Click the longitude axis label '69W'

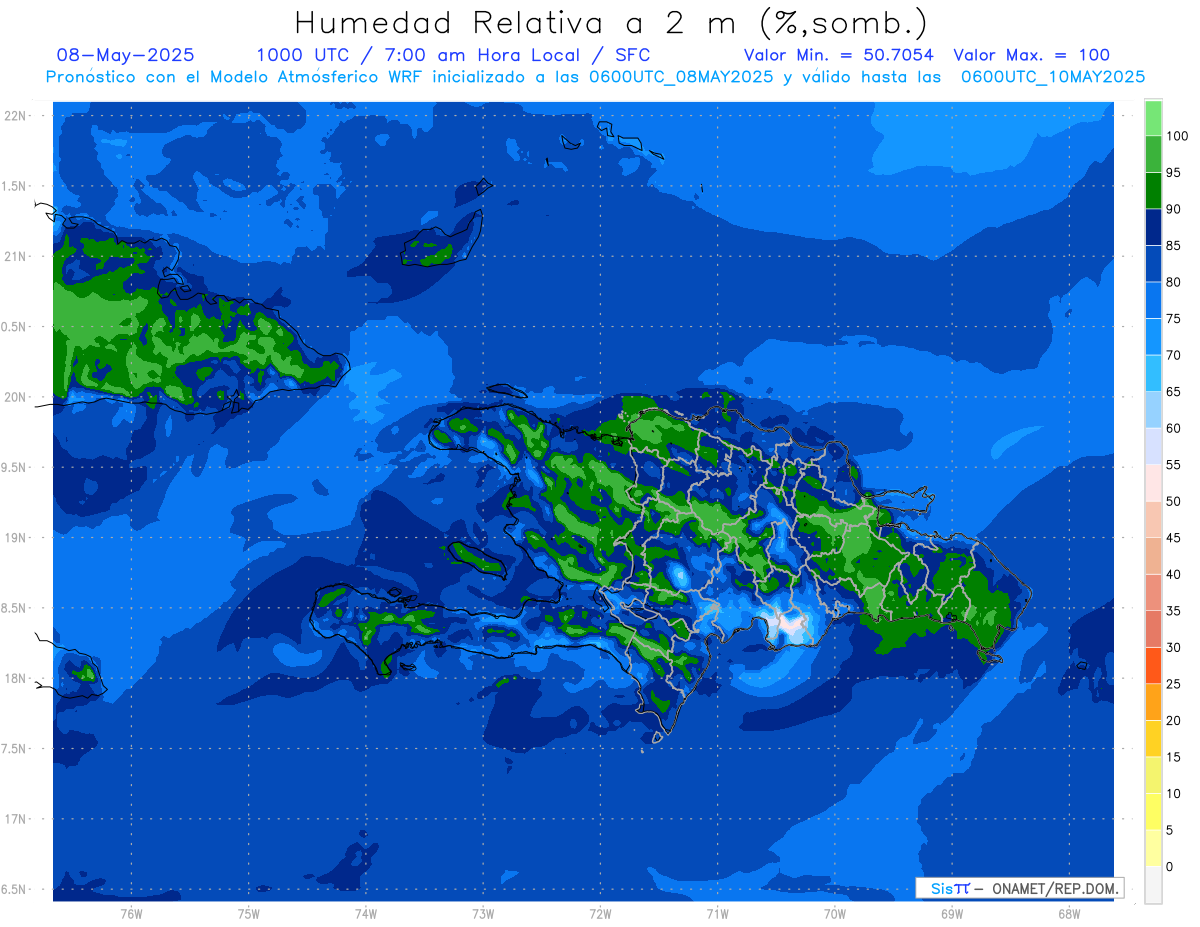951,913
